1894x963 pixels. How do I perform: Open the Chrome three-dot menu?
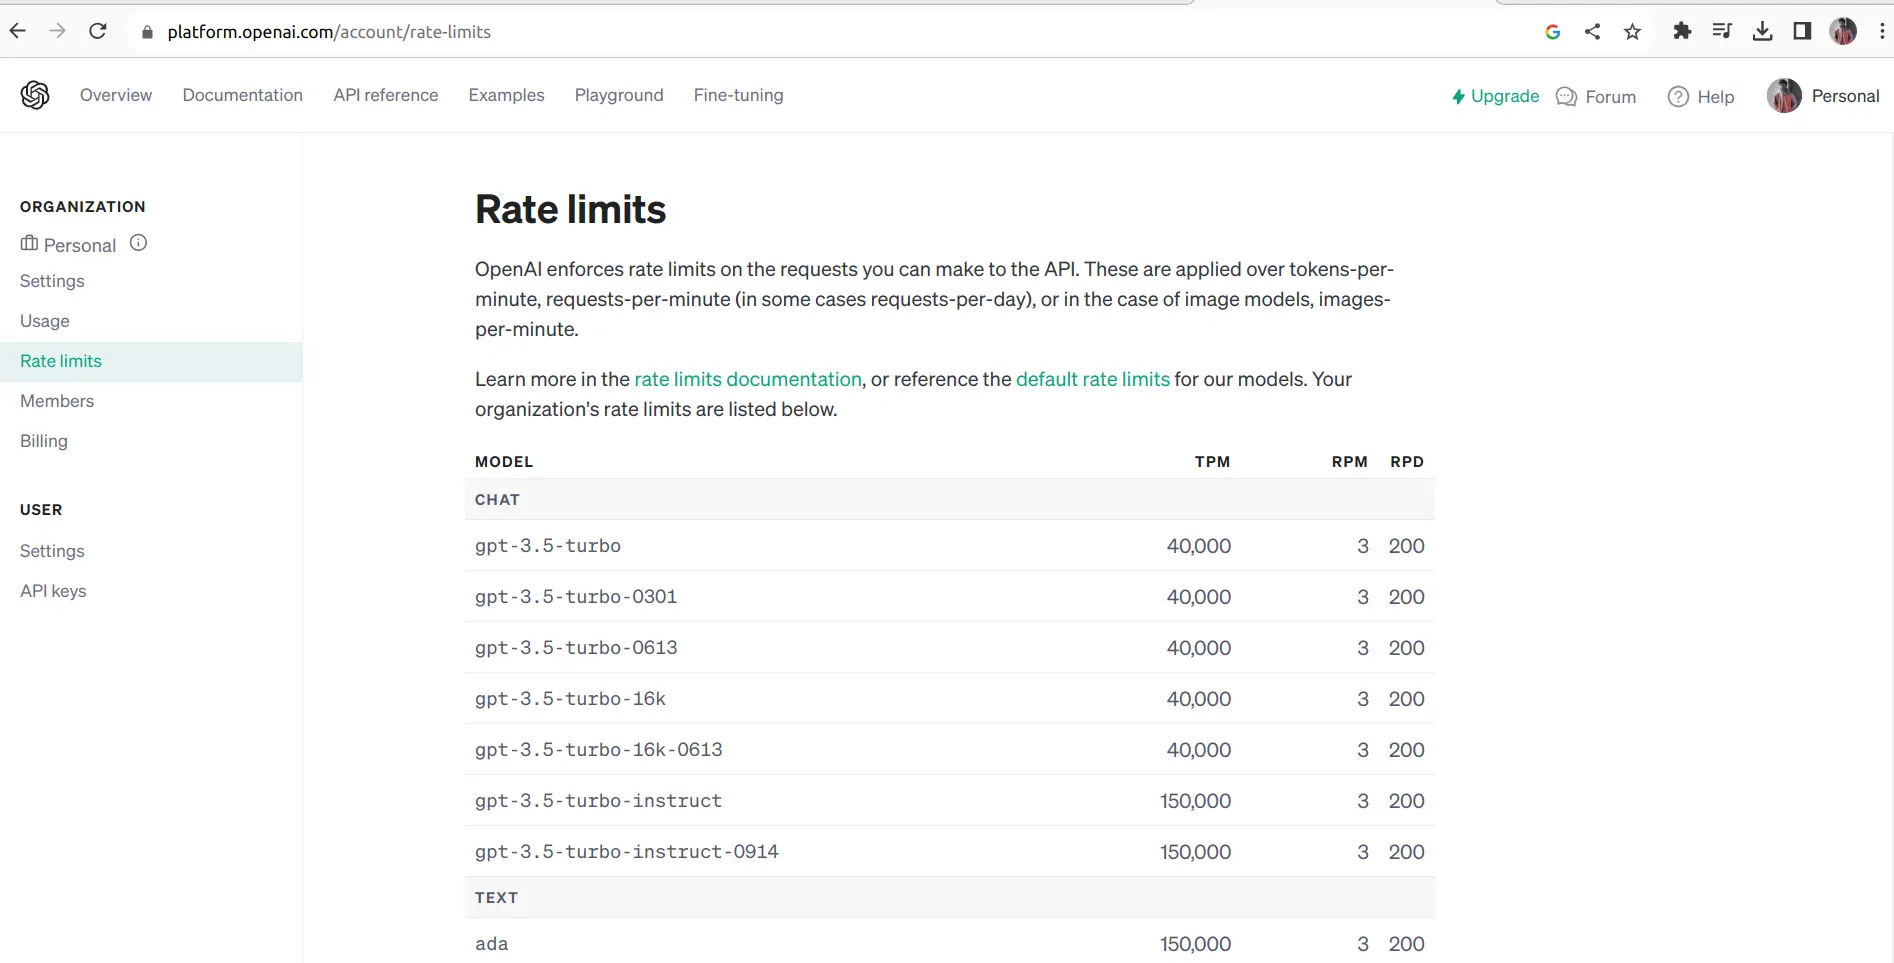pyautogui.click(x=1882, y=31)
